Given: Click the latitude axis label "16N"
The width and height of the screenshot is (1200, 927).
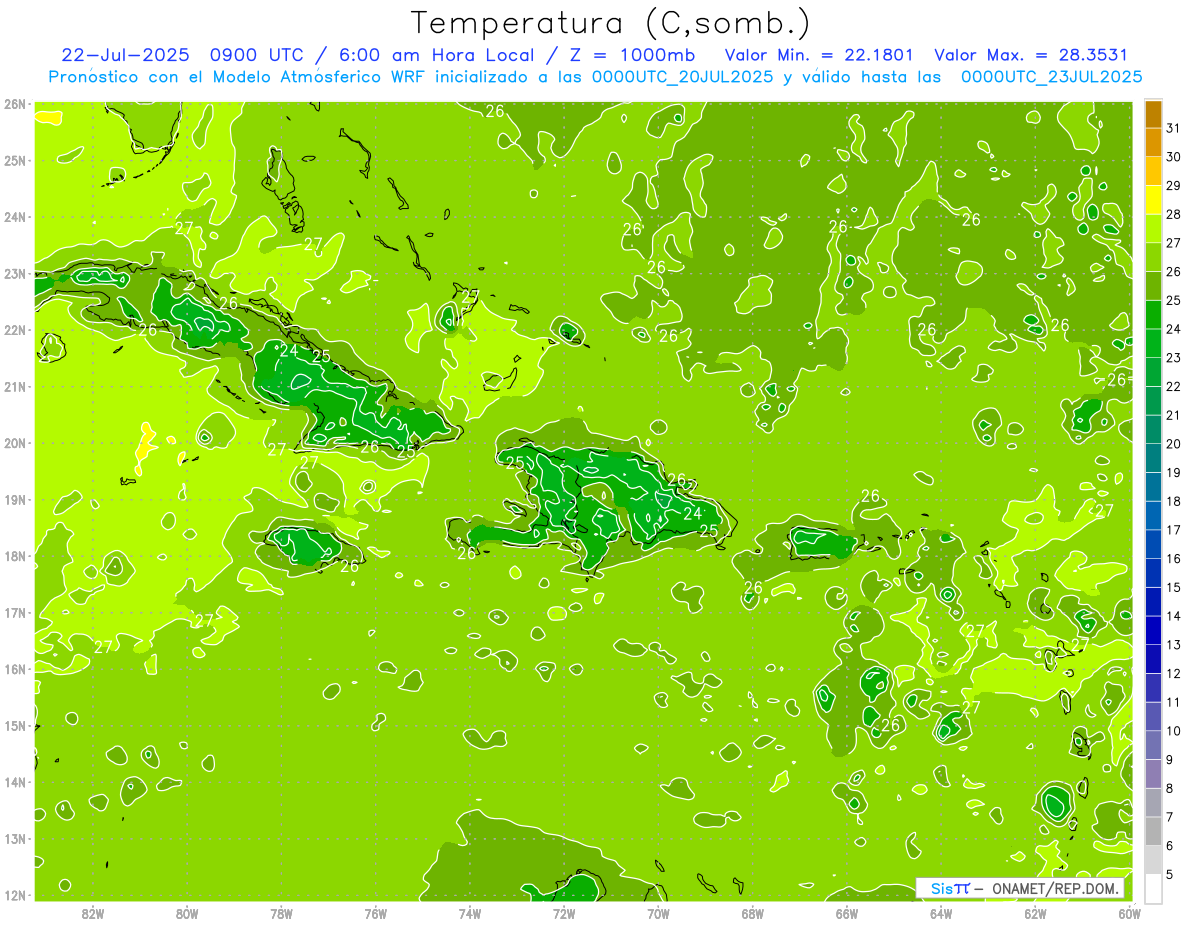Looking at the screenshot, I should (x=14, y=669).
